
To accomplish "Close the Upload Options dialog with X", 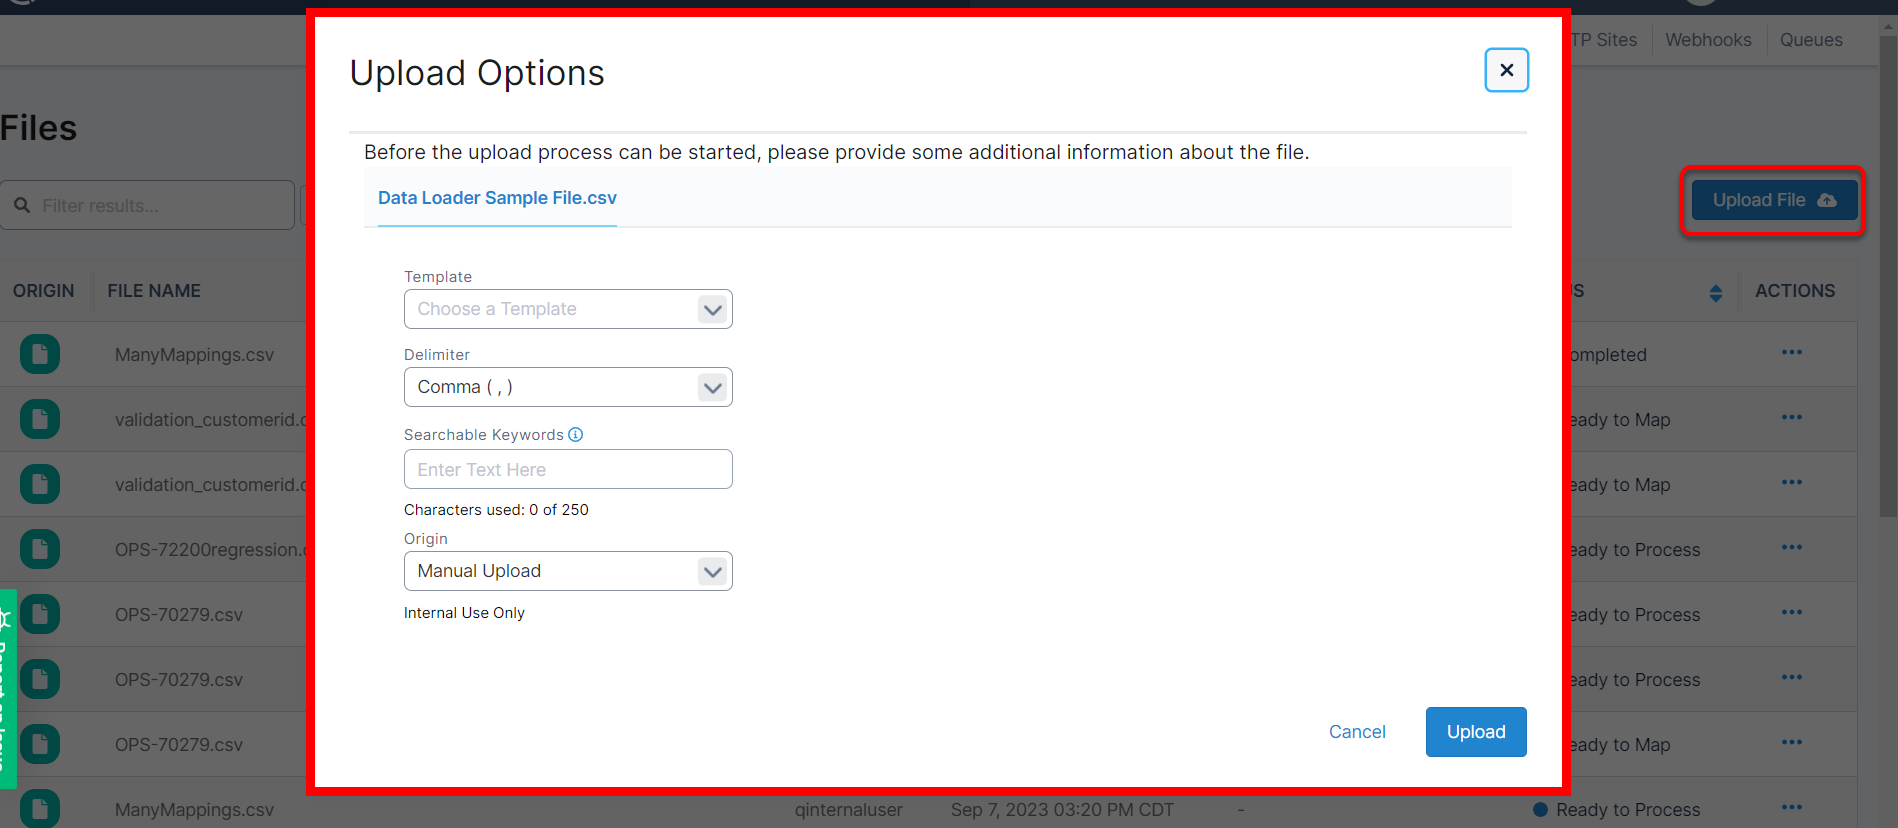I will pyautogui.click(x=1506, y=70).
